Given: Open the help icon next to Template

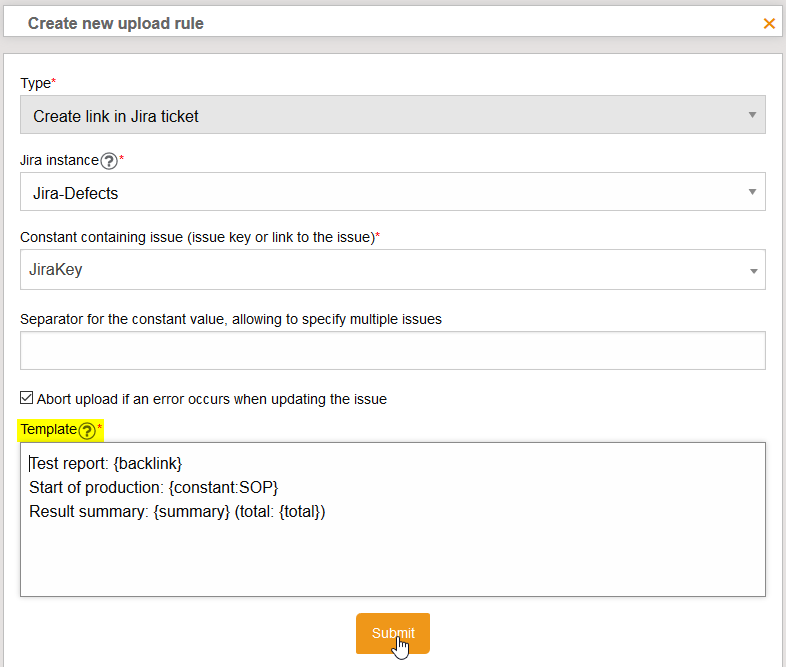Looking at the screenshot, I should pos(87,430).
